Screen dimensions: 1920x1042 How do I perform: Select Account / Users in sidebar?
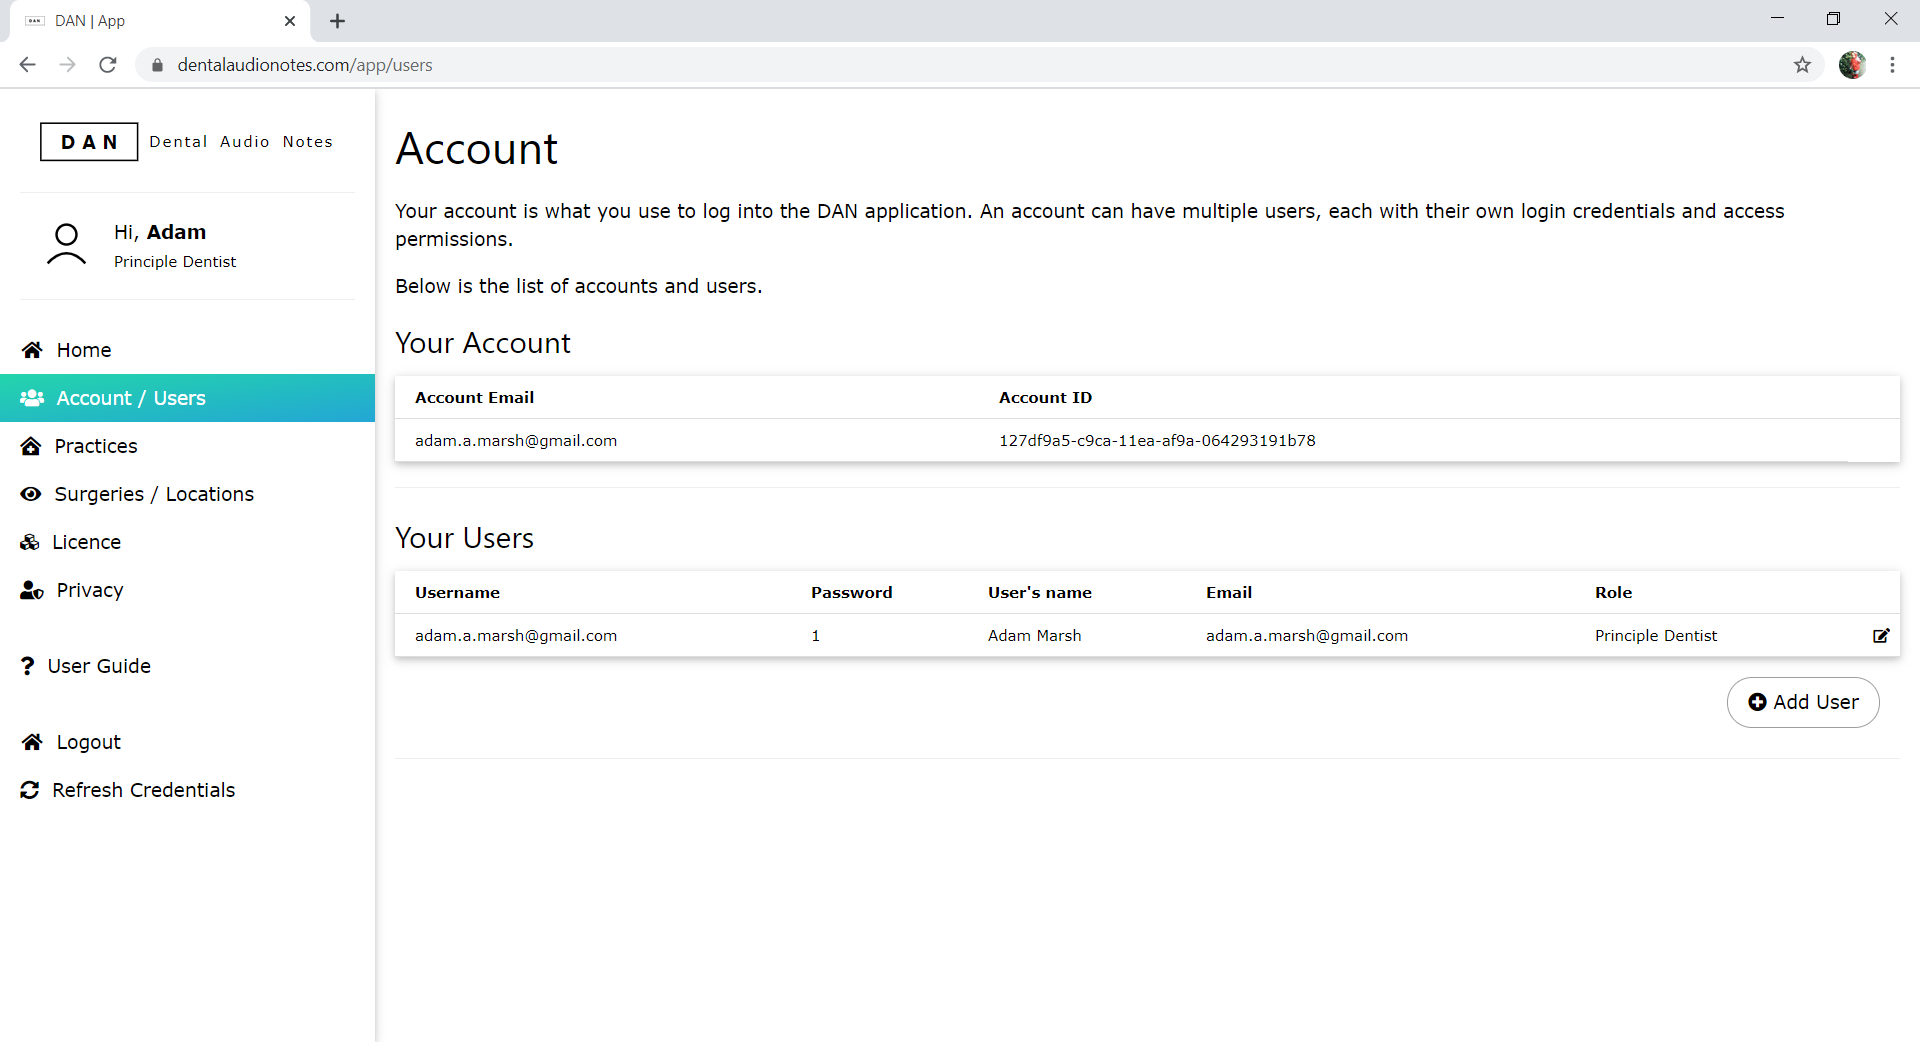point(130,398)
